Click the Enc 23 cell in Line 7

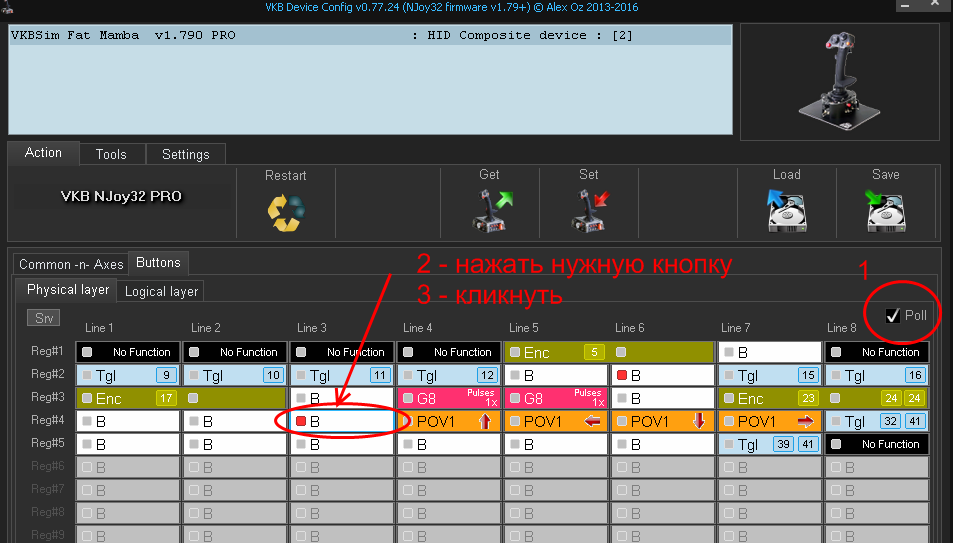coord(770,398)
